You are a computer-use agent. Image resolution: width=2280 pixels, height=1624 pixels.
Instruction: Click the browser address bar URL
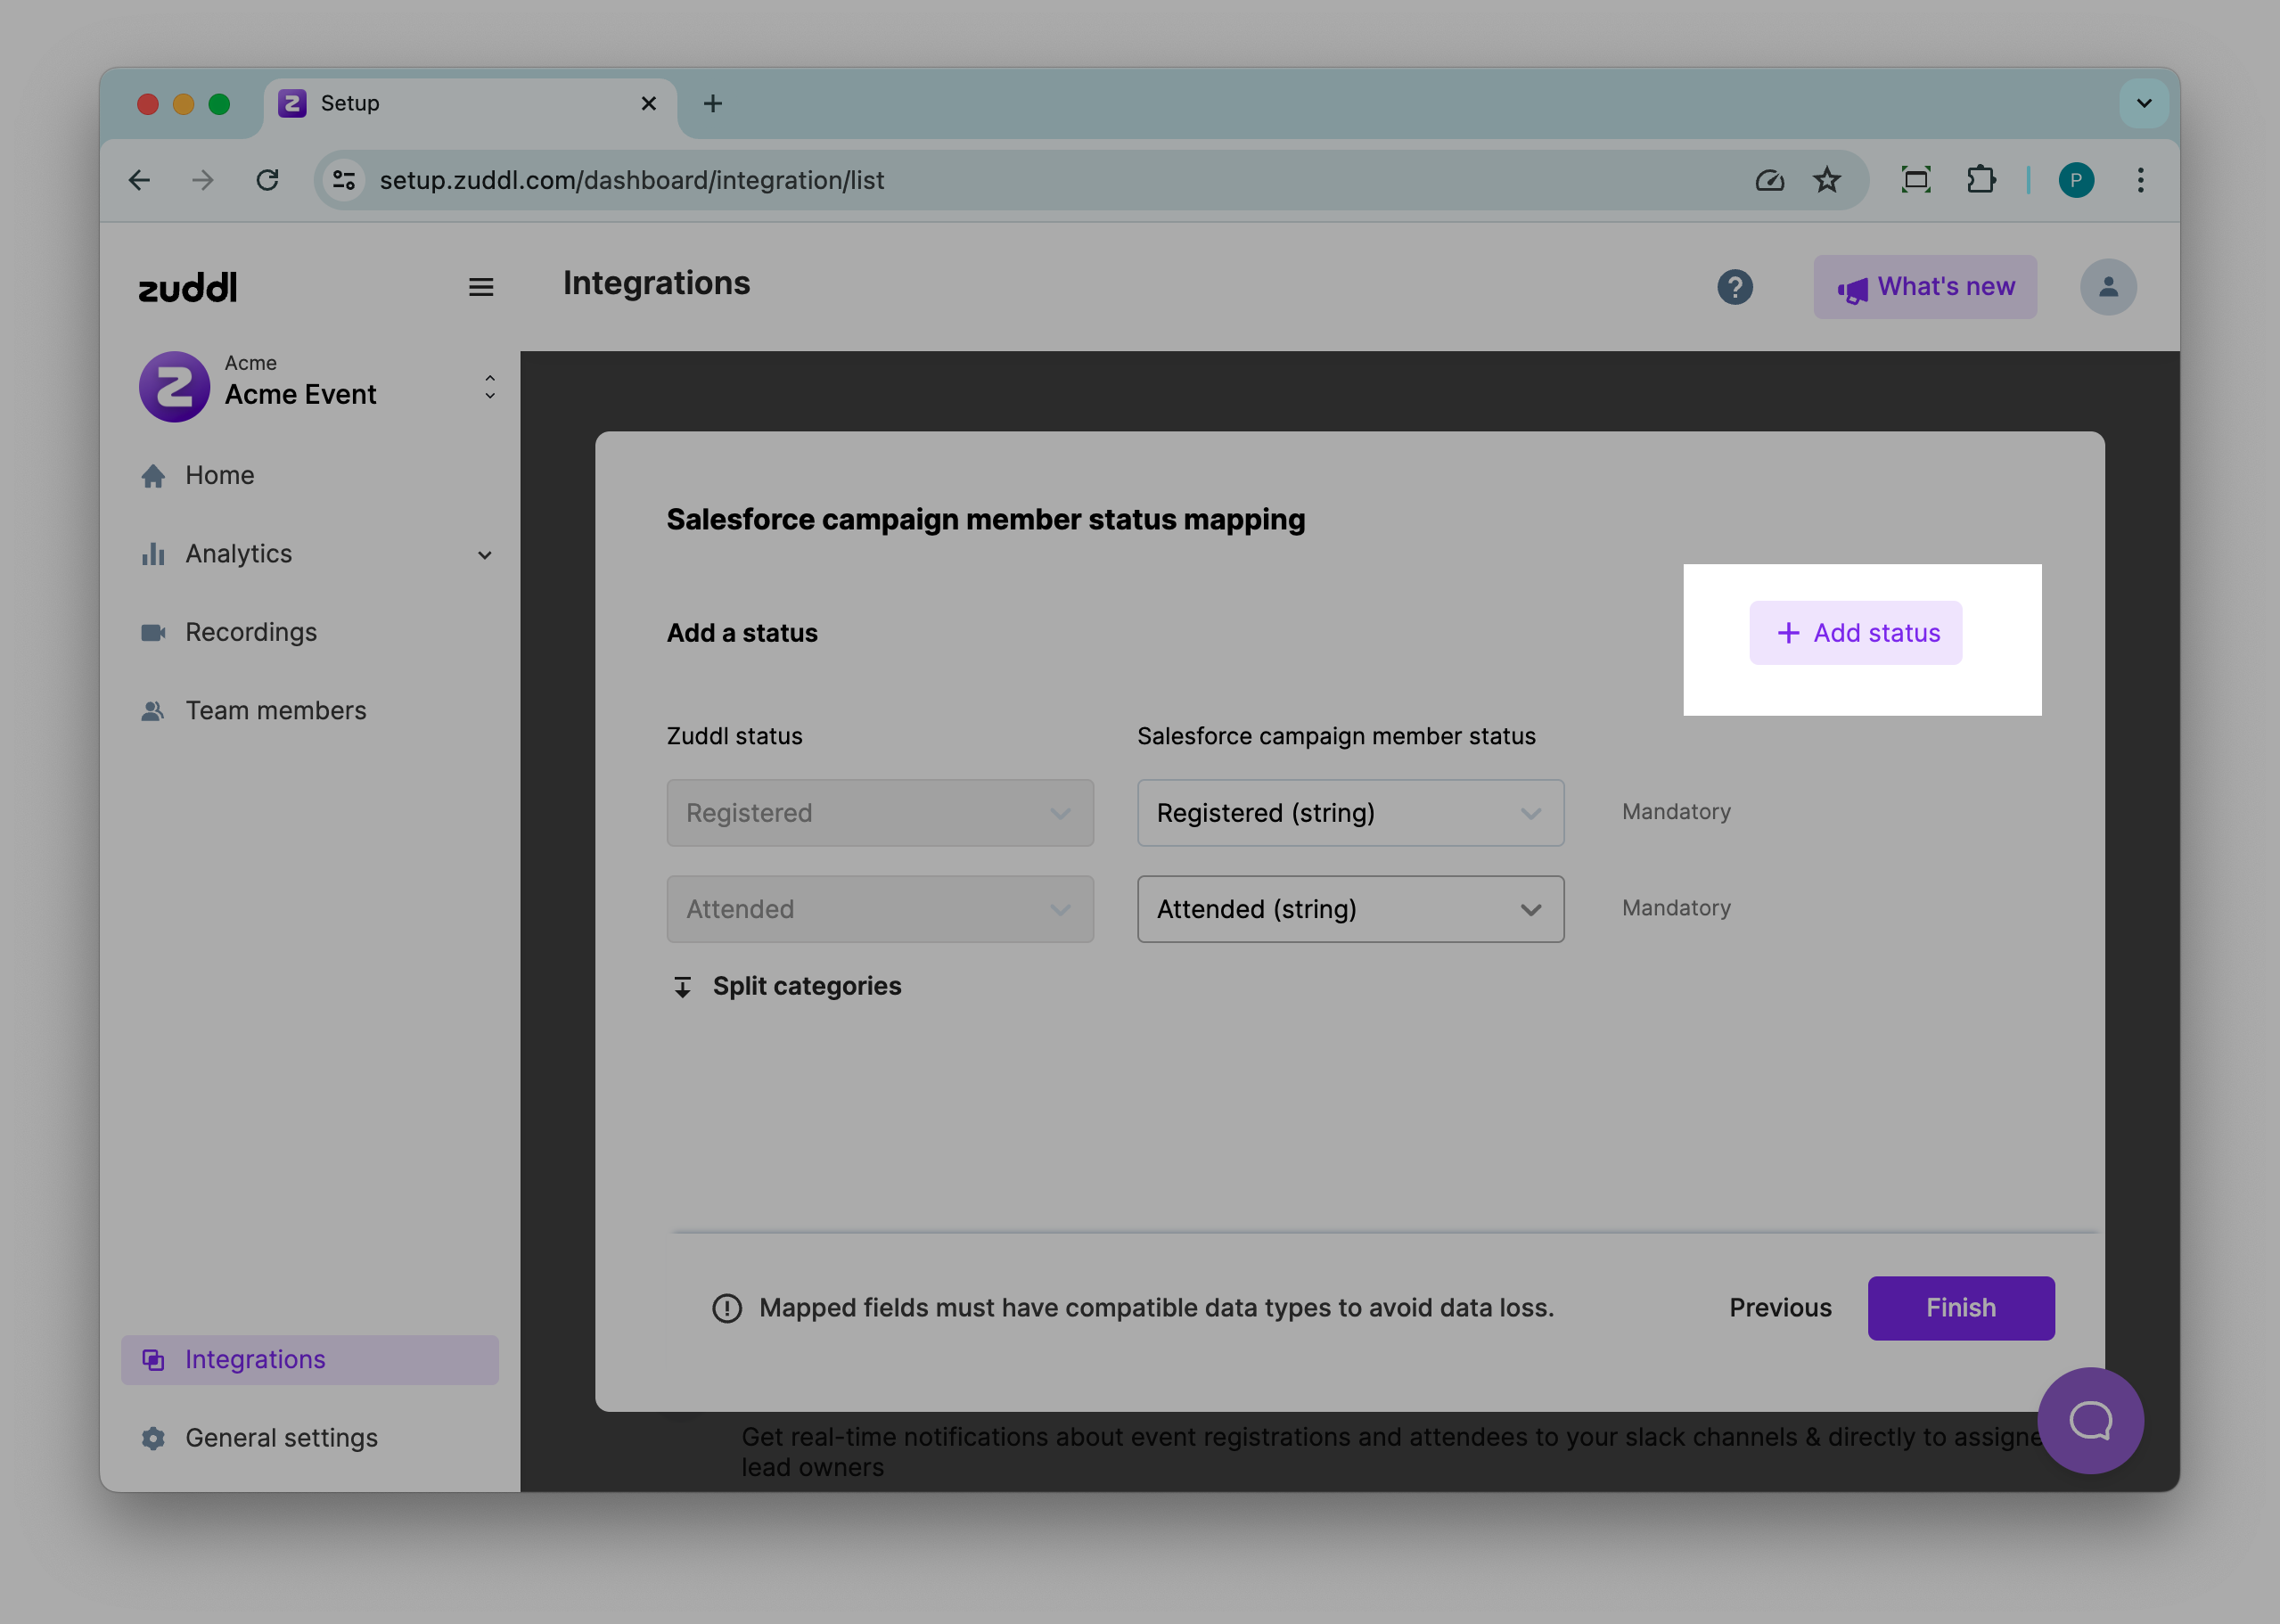632,180
